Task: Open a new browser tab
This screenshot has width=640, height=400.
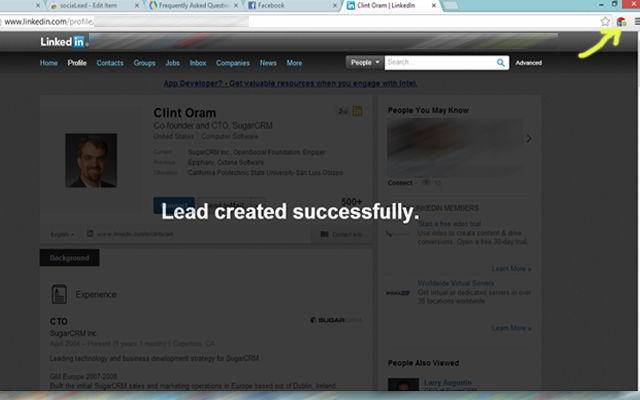Action: tap(450, 6)
